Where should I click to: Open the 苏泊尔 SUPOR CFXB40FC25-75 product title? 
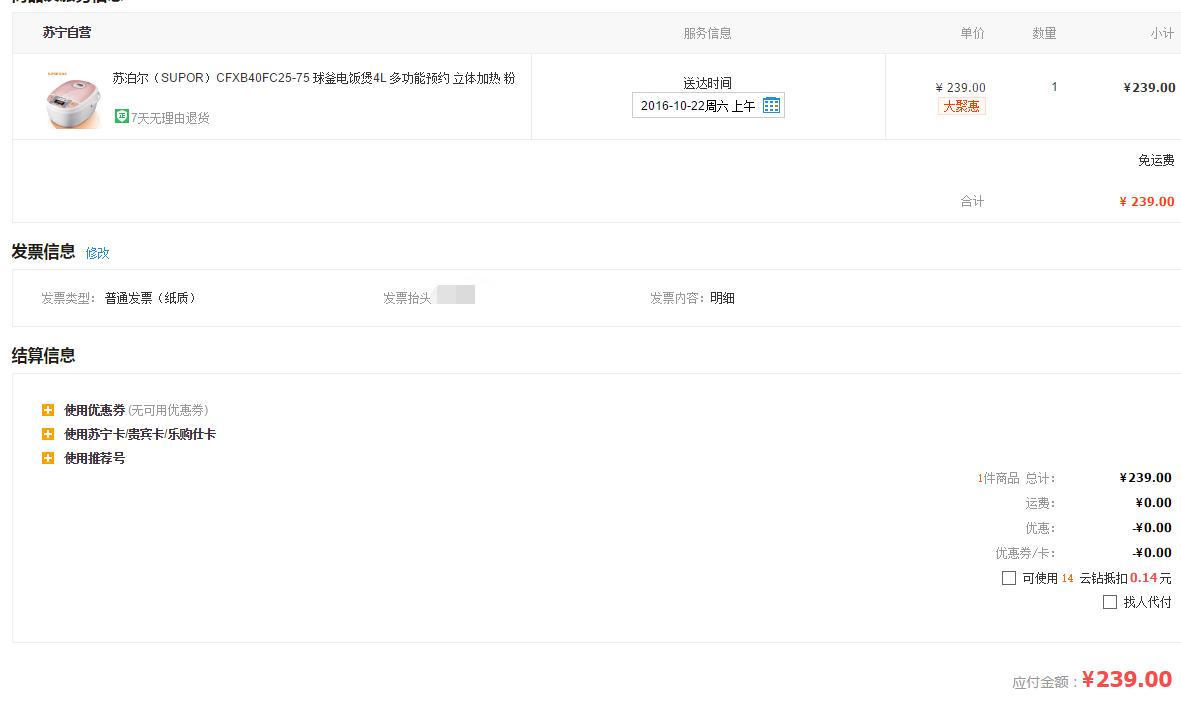click(x=314, y=78)
